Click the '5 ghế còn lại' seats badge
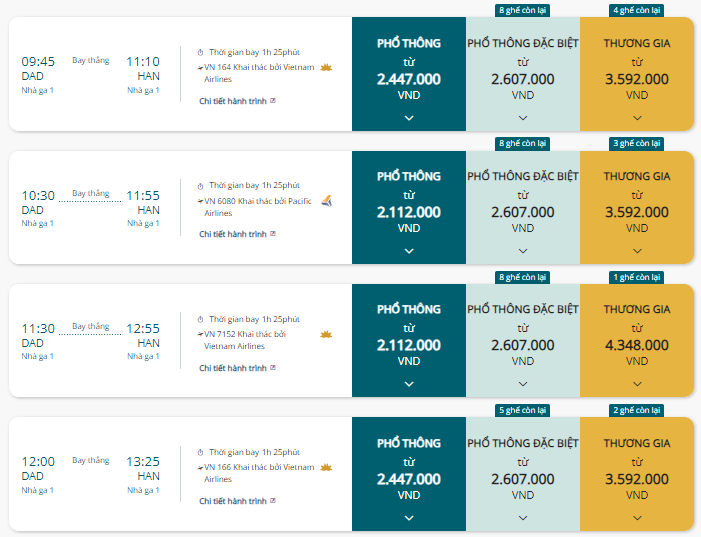Image resolution: width=701 pixels, height=537 pixels. coord(522,410)
